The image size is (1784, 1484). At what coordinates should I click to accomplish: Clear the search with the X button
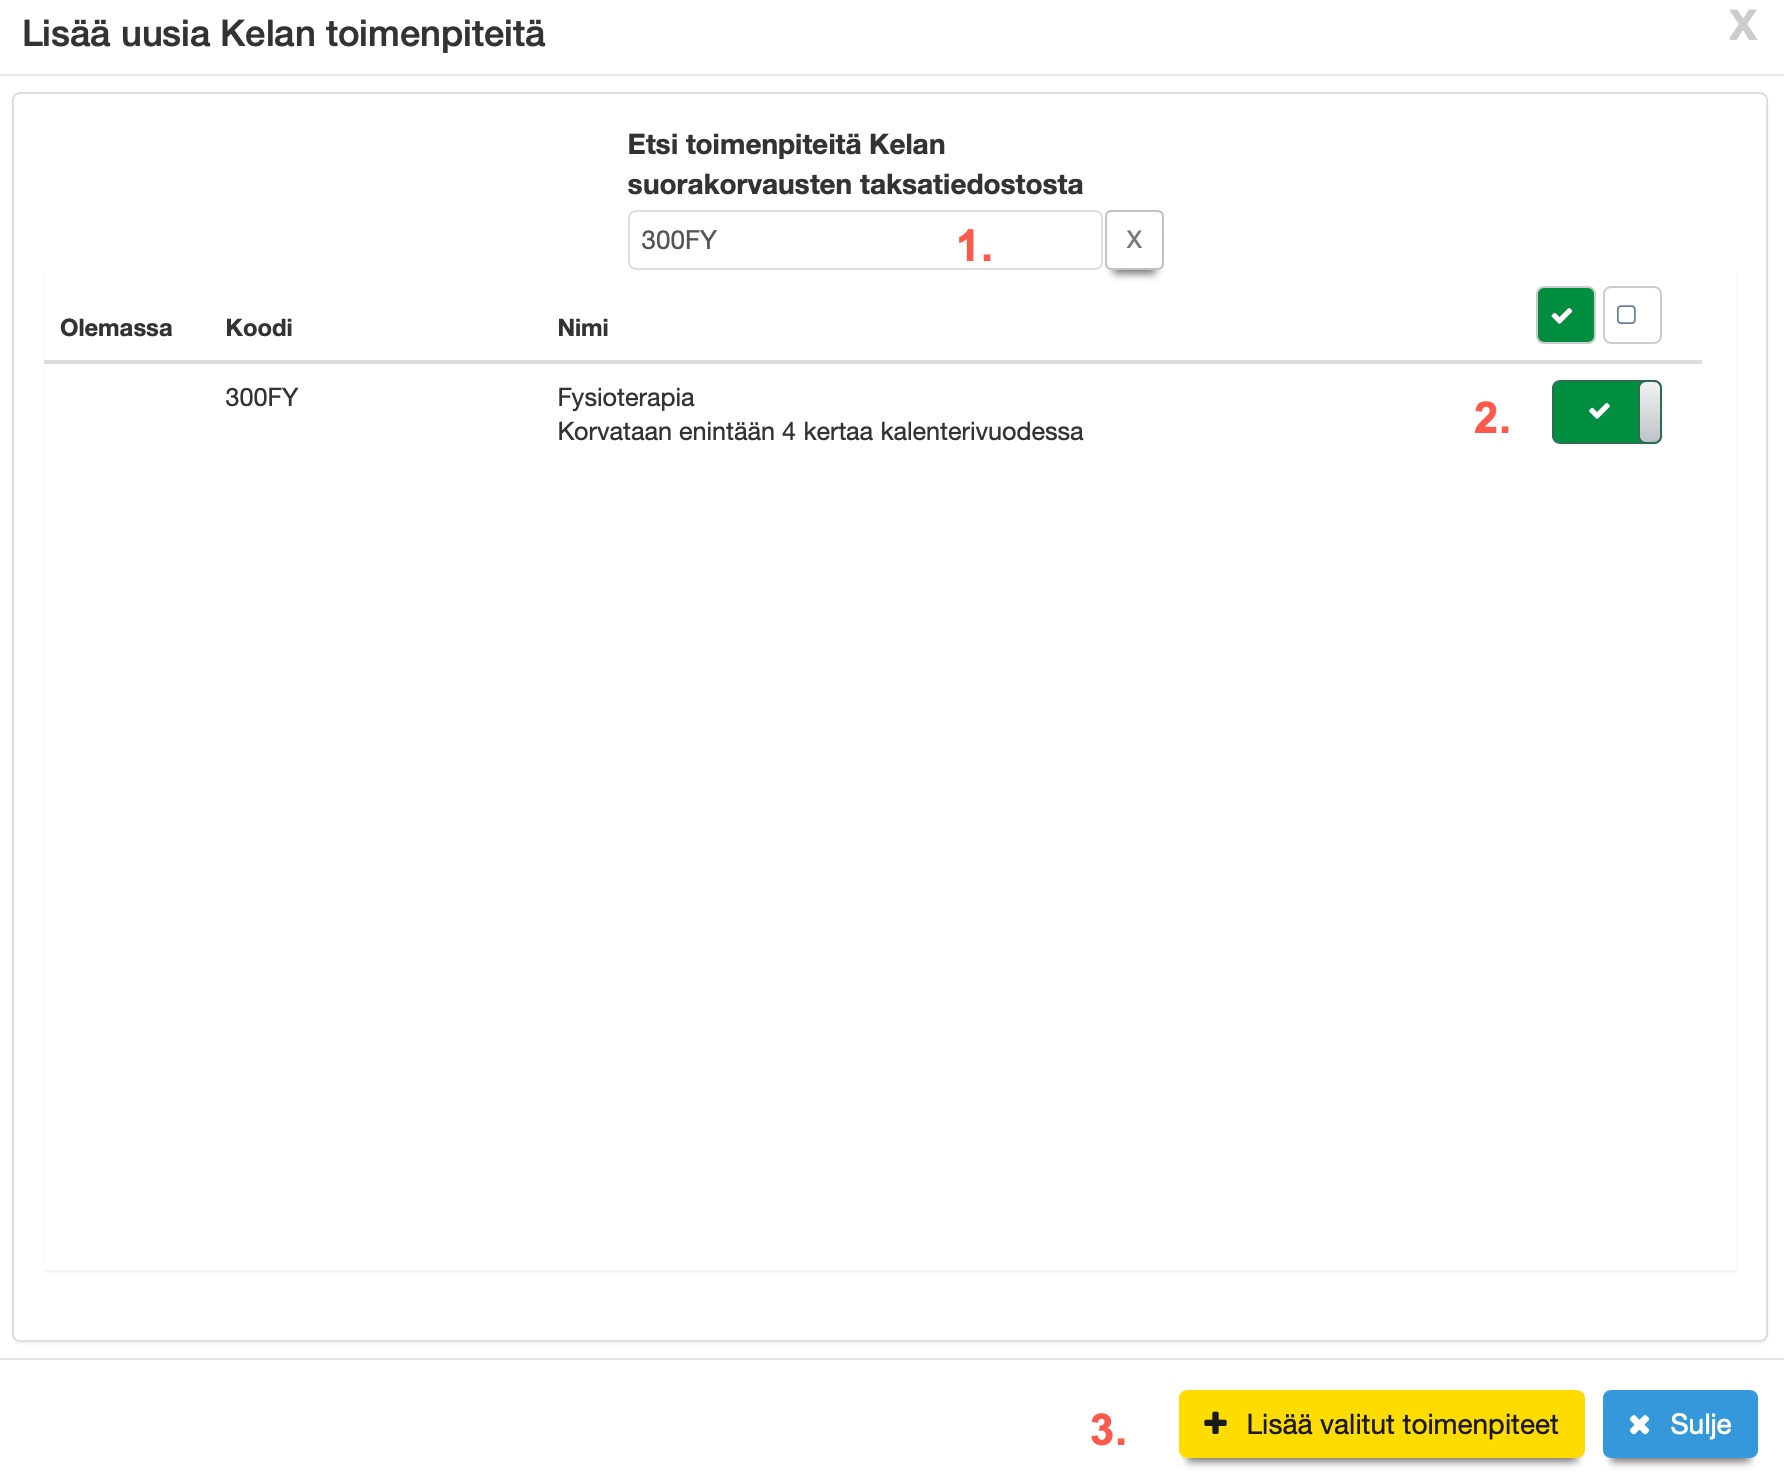tap(1133, 240)
